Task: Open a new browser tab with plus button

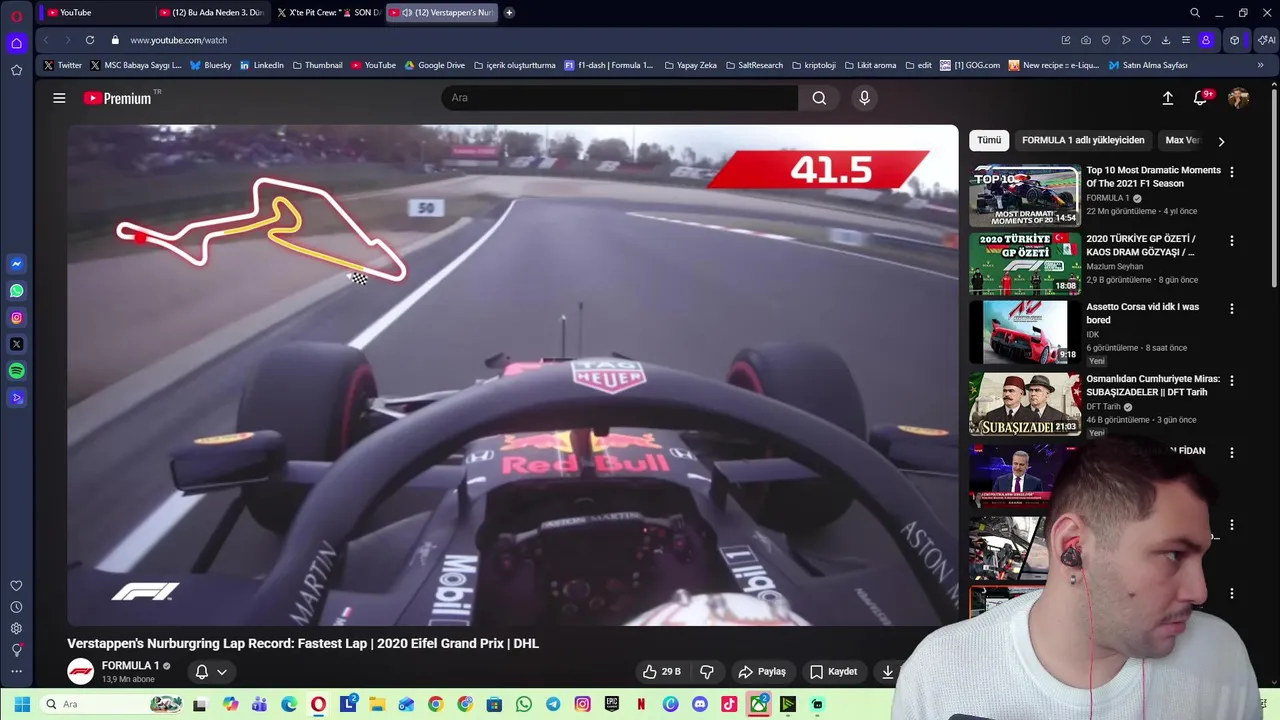Action: [x=509, y=13]
